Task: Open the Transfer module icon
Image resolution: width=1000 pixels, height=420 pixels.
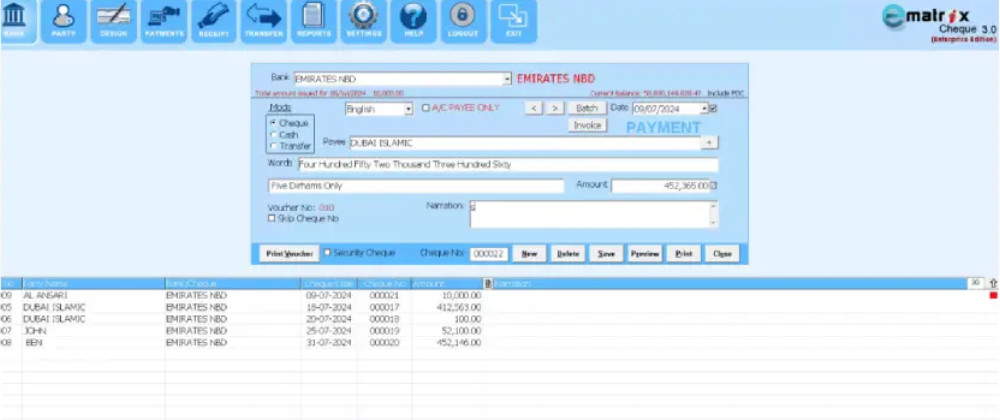Action: pyautogui.click(x=263, y=22)
